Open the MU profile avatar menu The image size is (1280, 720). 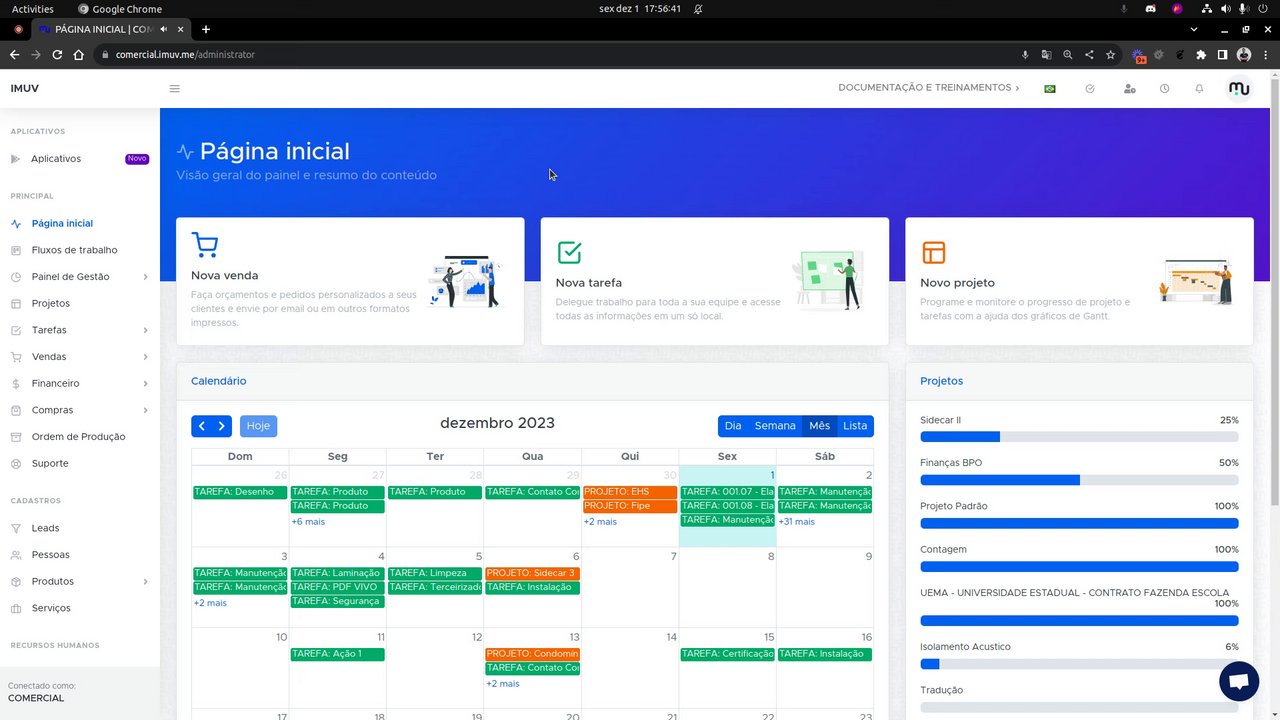1239,88
